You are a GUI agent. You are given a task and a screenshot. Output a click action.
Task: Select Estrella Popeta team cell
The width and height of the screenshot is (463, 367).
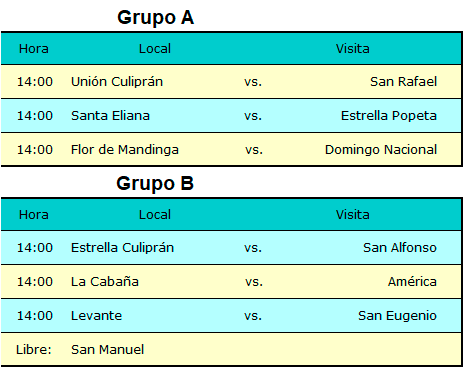[389, 116]
